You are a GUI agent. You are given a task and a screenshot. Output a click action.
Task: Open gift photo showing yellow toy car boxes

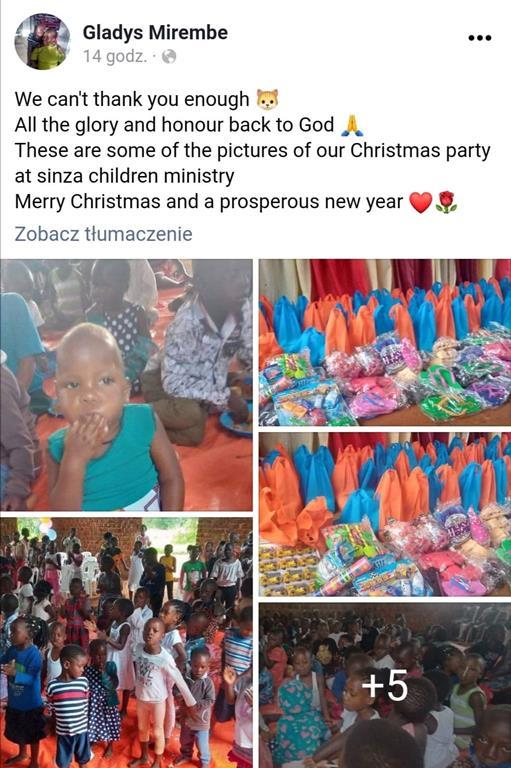tap(385, 514)
